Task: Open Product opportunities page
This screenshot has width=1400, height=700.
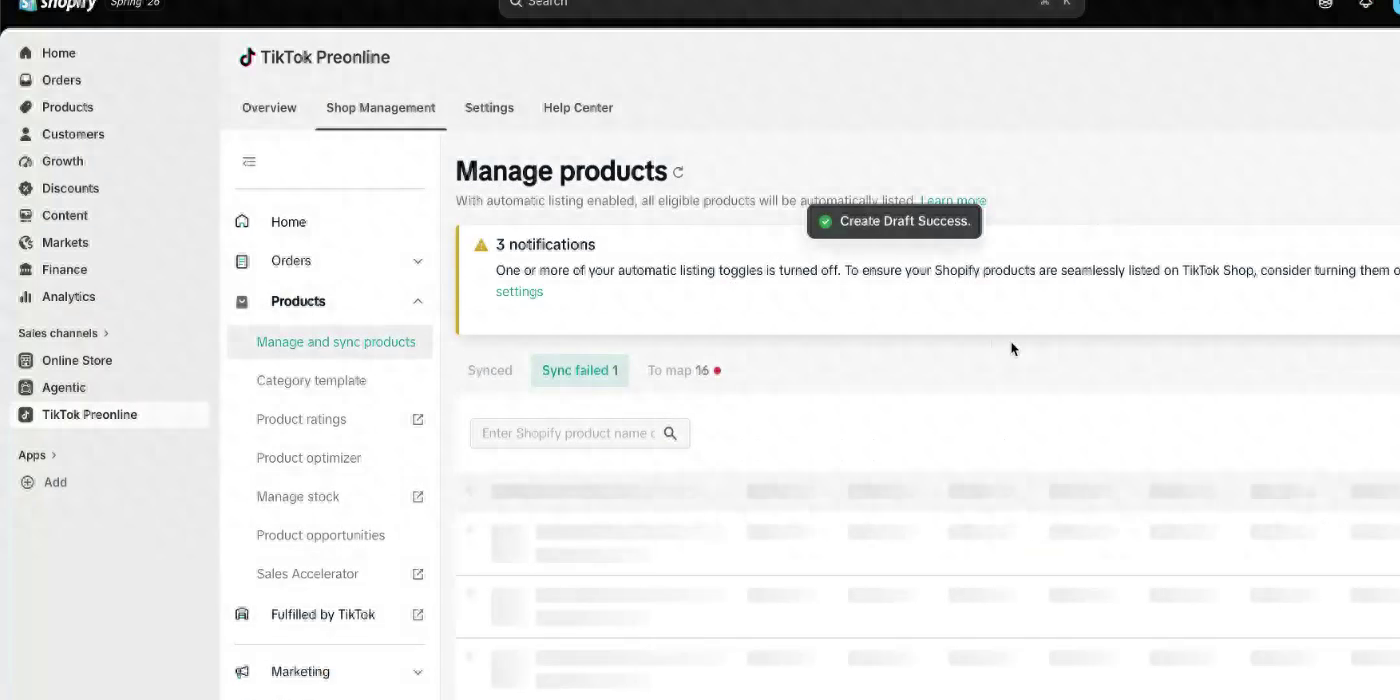Action: (x=321, y=535)
